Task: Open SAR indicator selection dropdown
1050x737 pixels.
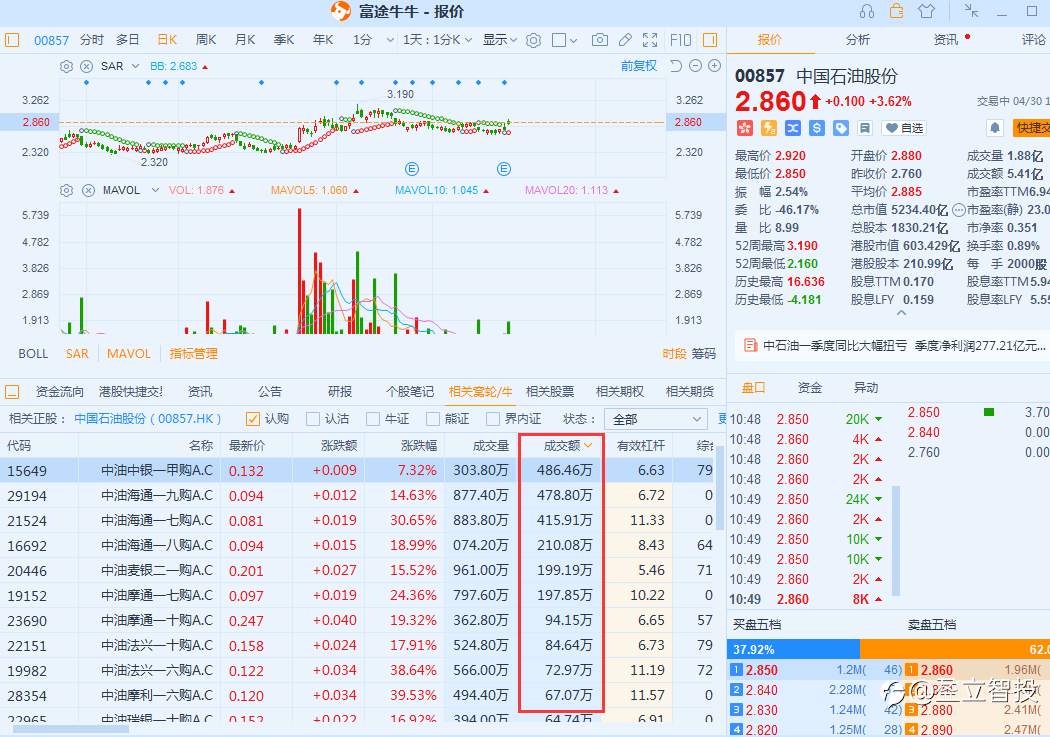Action: pyautogui.click(x=135, y=66)
